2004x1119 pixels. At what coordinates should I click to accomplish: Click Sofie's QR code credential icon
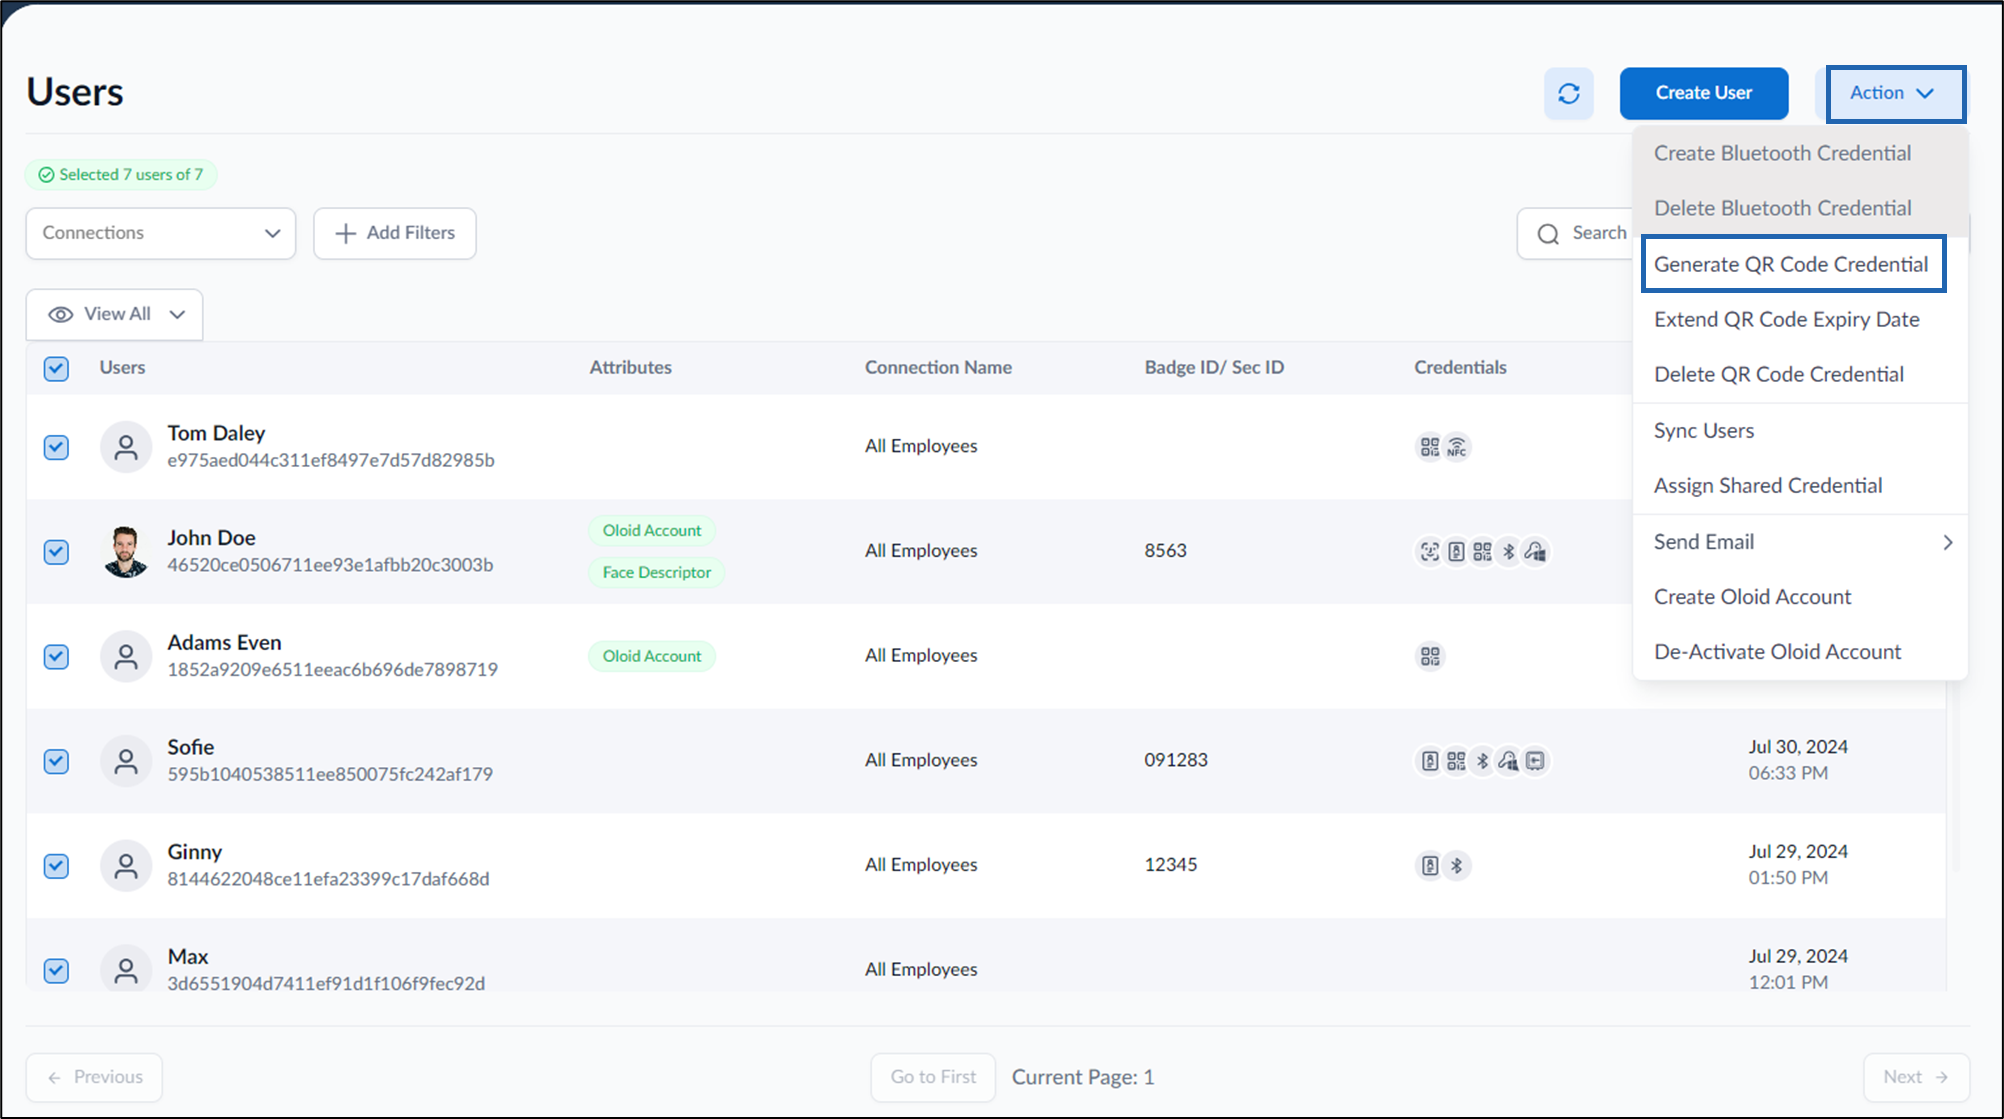click(x=1456, y=761)
